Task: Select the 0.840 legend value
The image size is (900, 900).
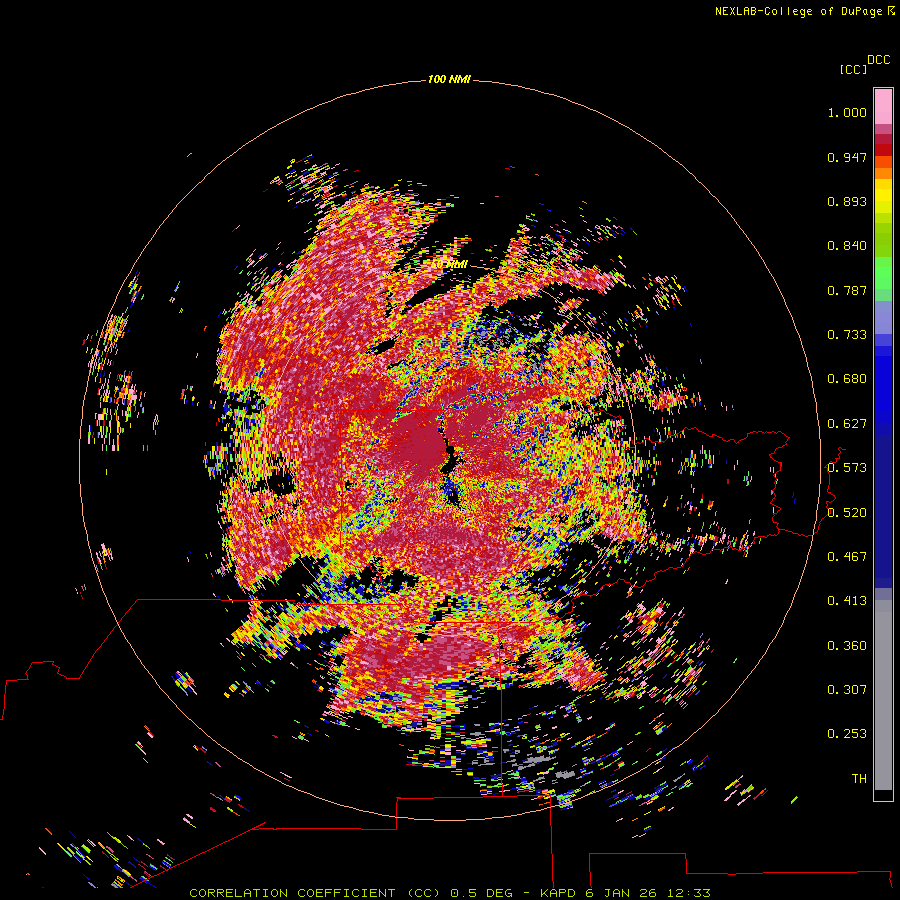Action: [x=847, y=246]
